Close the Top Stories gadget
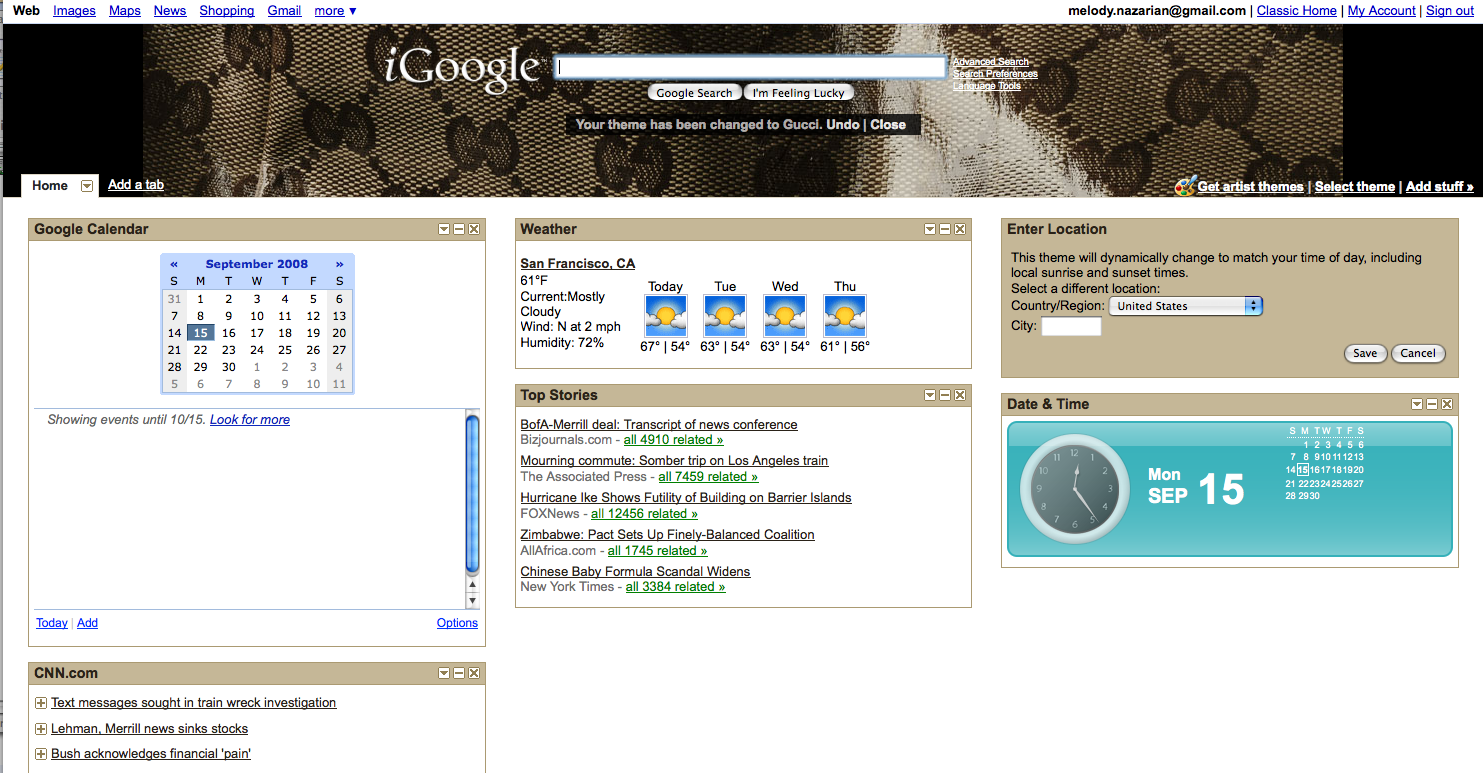Viewport: 1483px width, 773px height. pos(960,395)
